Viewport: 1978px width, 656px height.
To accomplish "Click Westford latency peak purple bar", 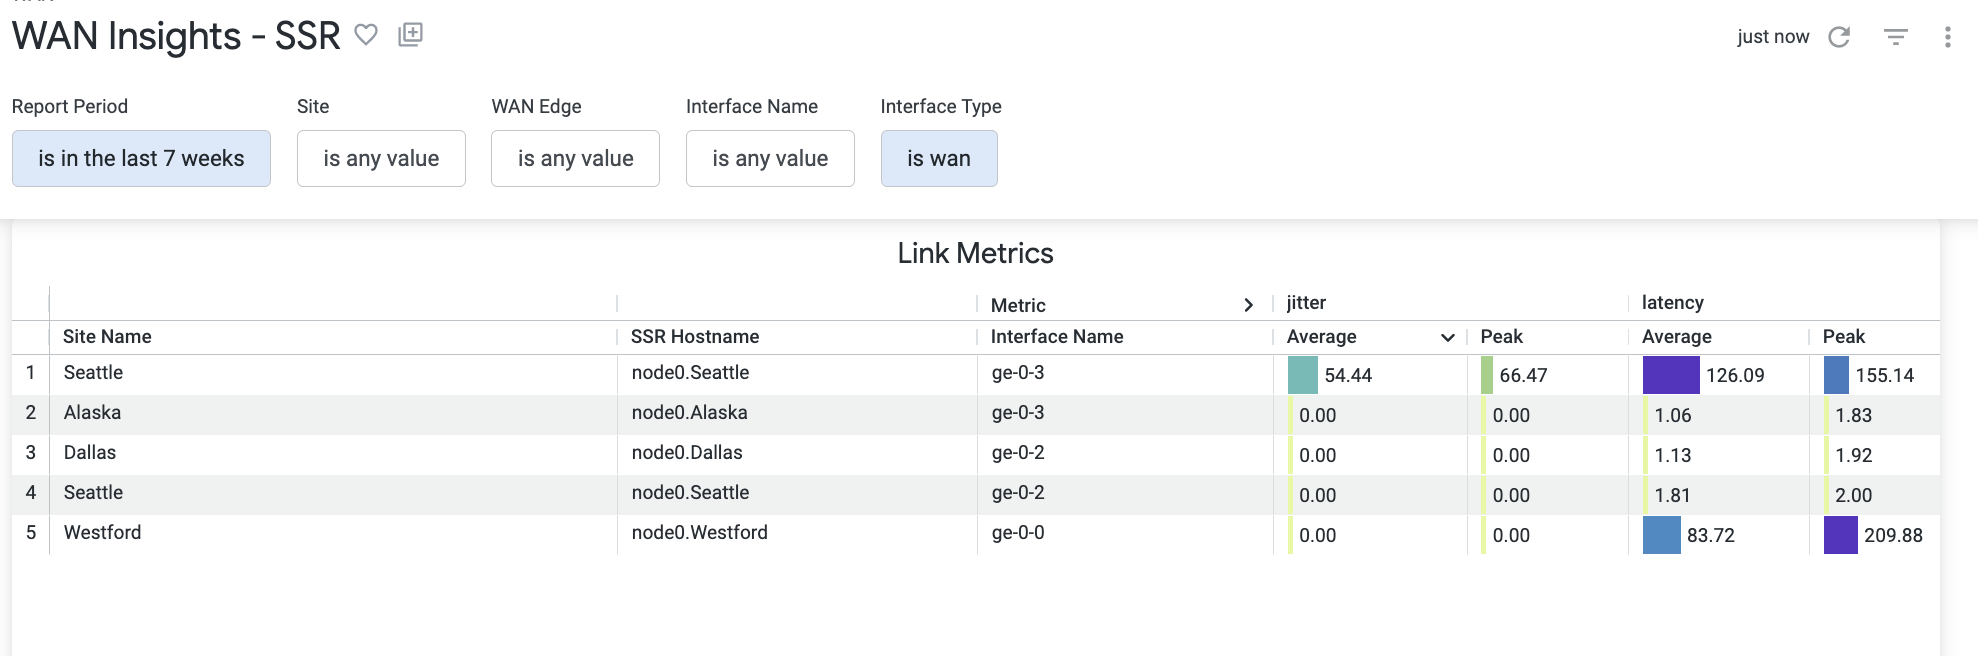I will pyautogui.click(x=1840, y=535).
